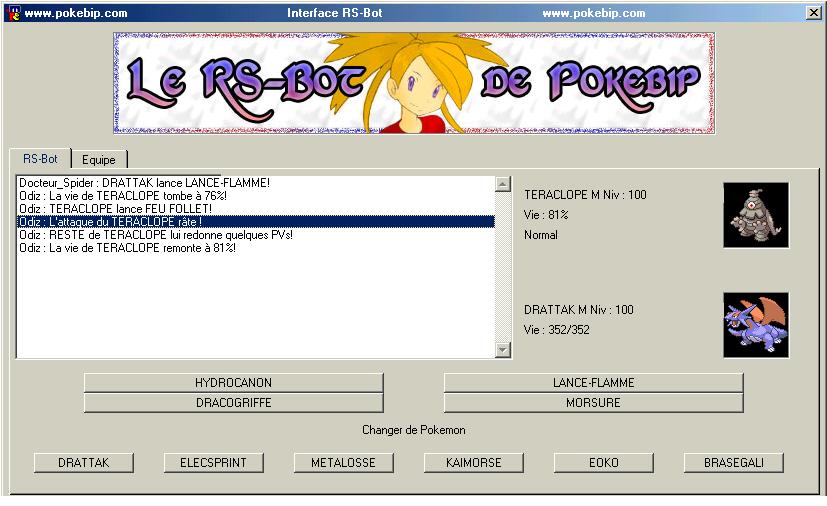Click the 'TERACLOPE M Niv : 100' label

point(585,195)
